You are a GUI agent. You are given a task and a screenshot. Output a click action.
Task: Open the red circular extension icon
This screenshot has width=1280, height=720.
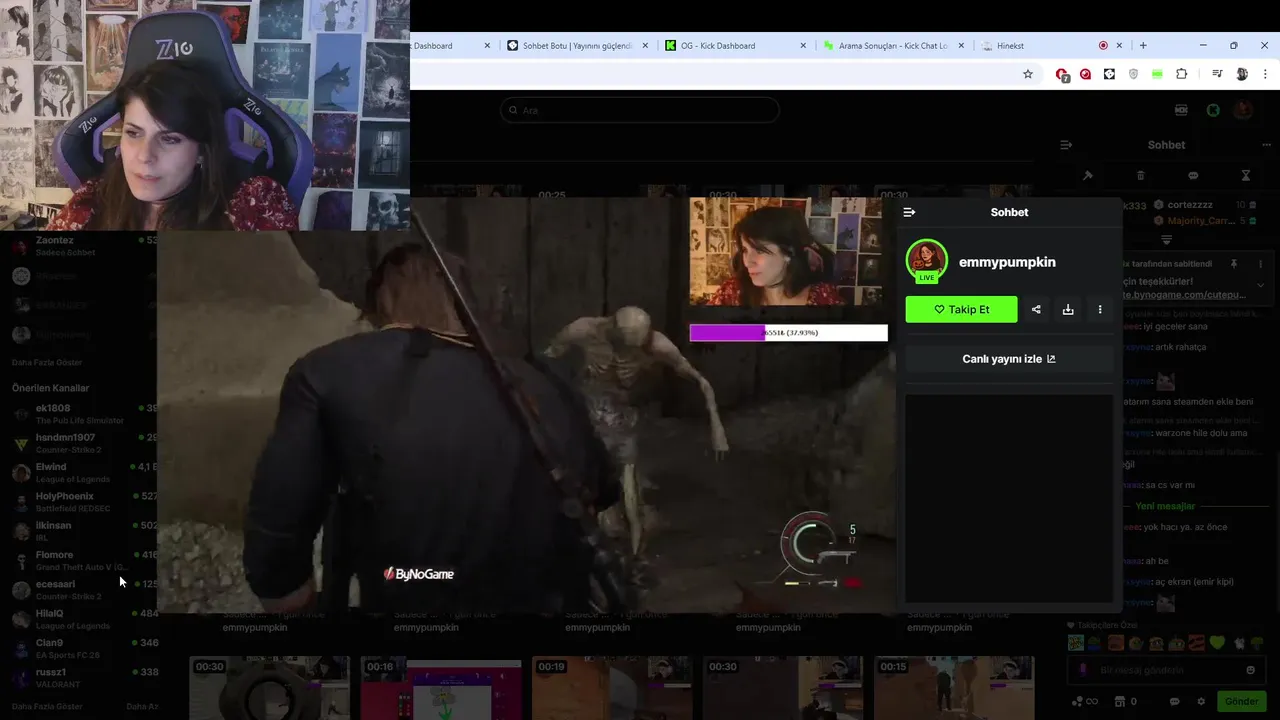click(x=1085, y=74)
